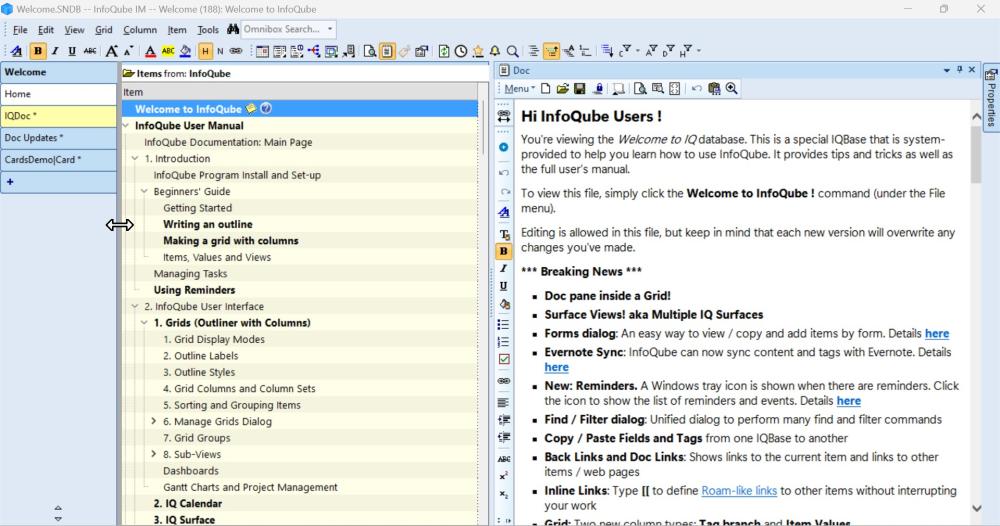Click the calendar grid icon in toolbar
The image size is (1000, 526).
(262, 51)
